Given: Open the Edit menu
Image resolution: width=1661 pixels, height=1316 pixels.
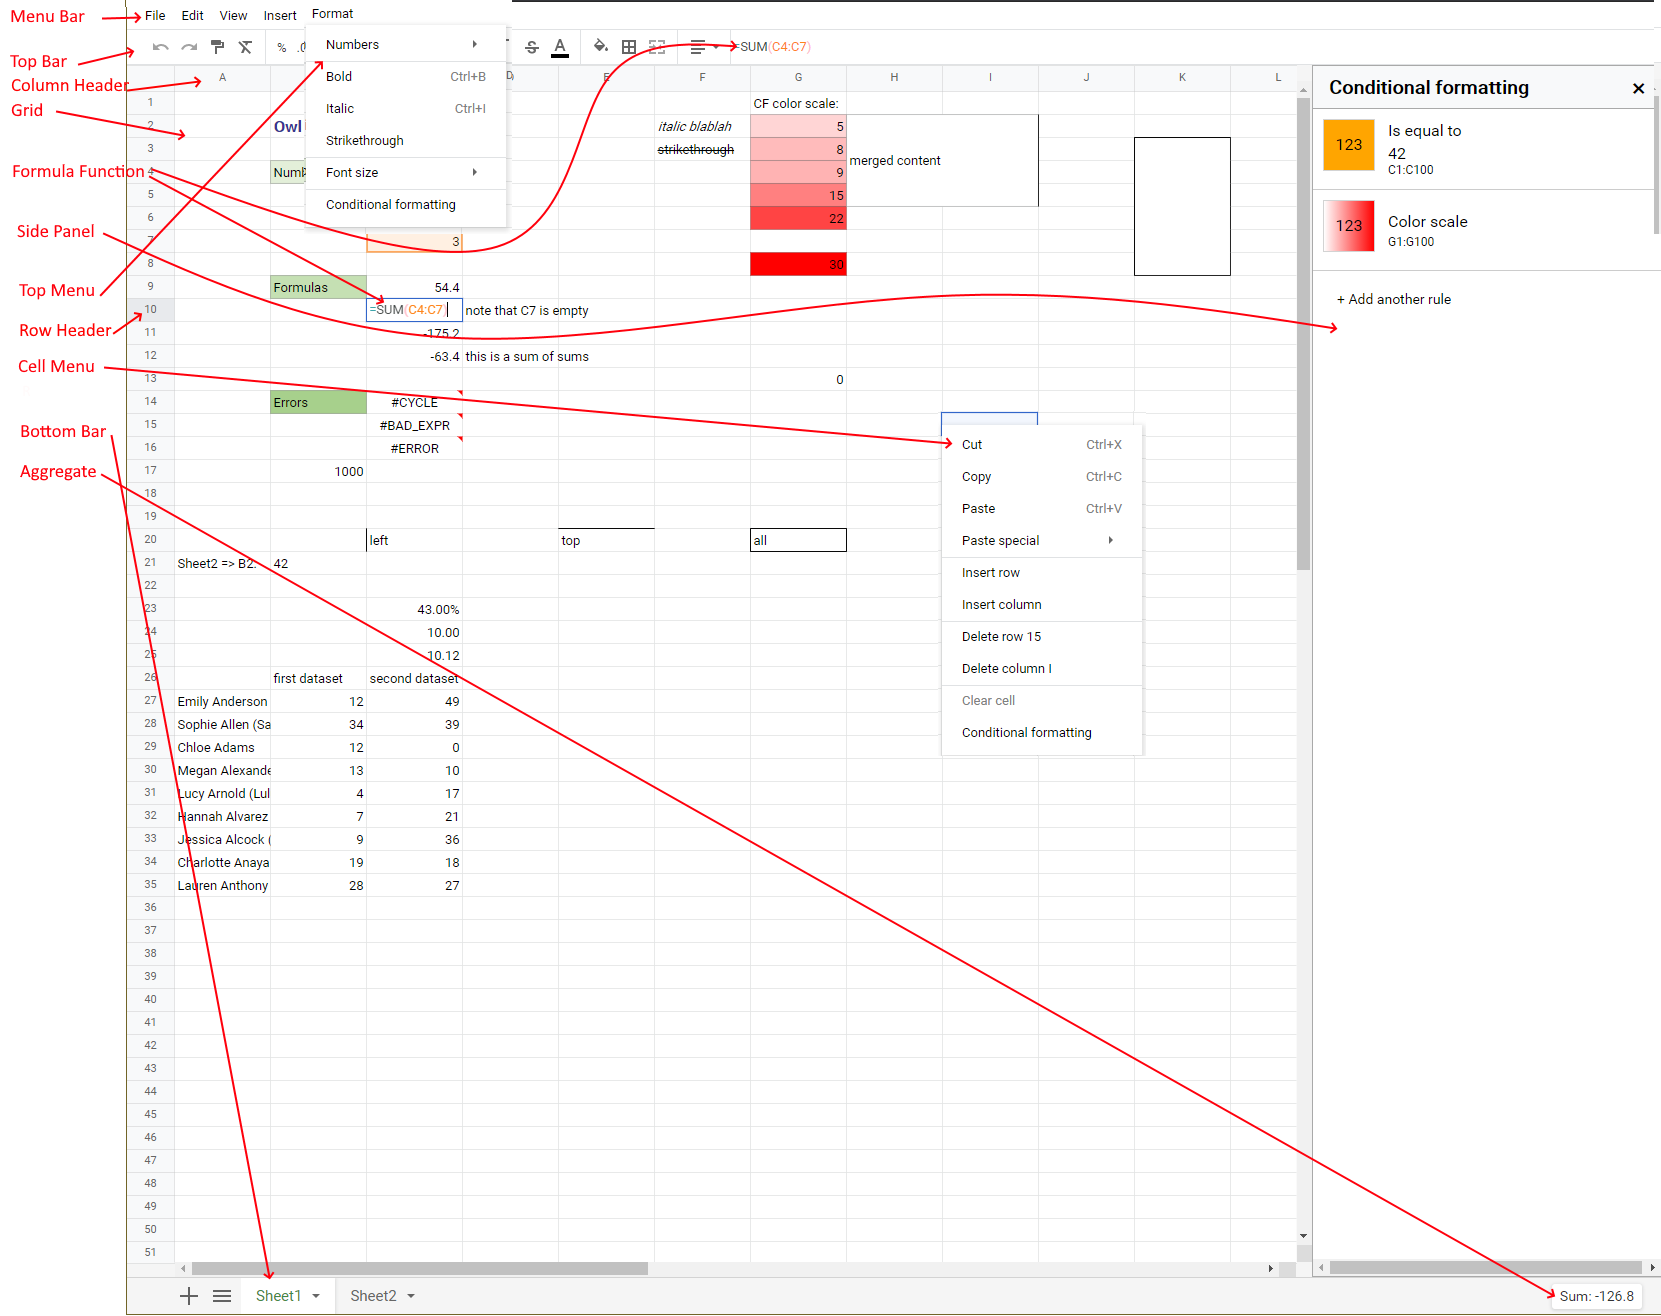Looking at the screenshot, I should click(x=193, y=15).
